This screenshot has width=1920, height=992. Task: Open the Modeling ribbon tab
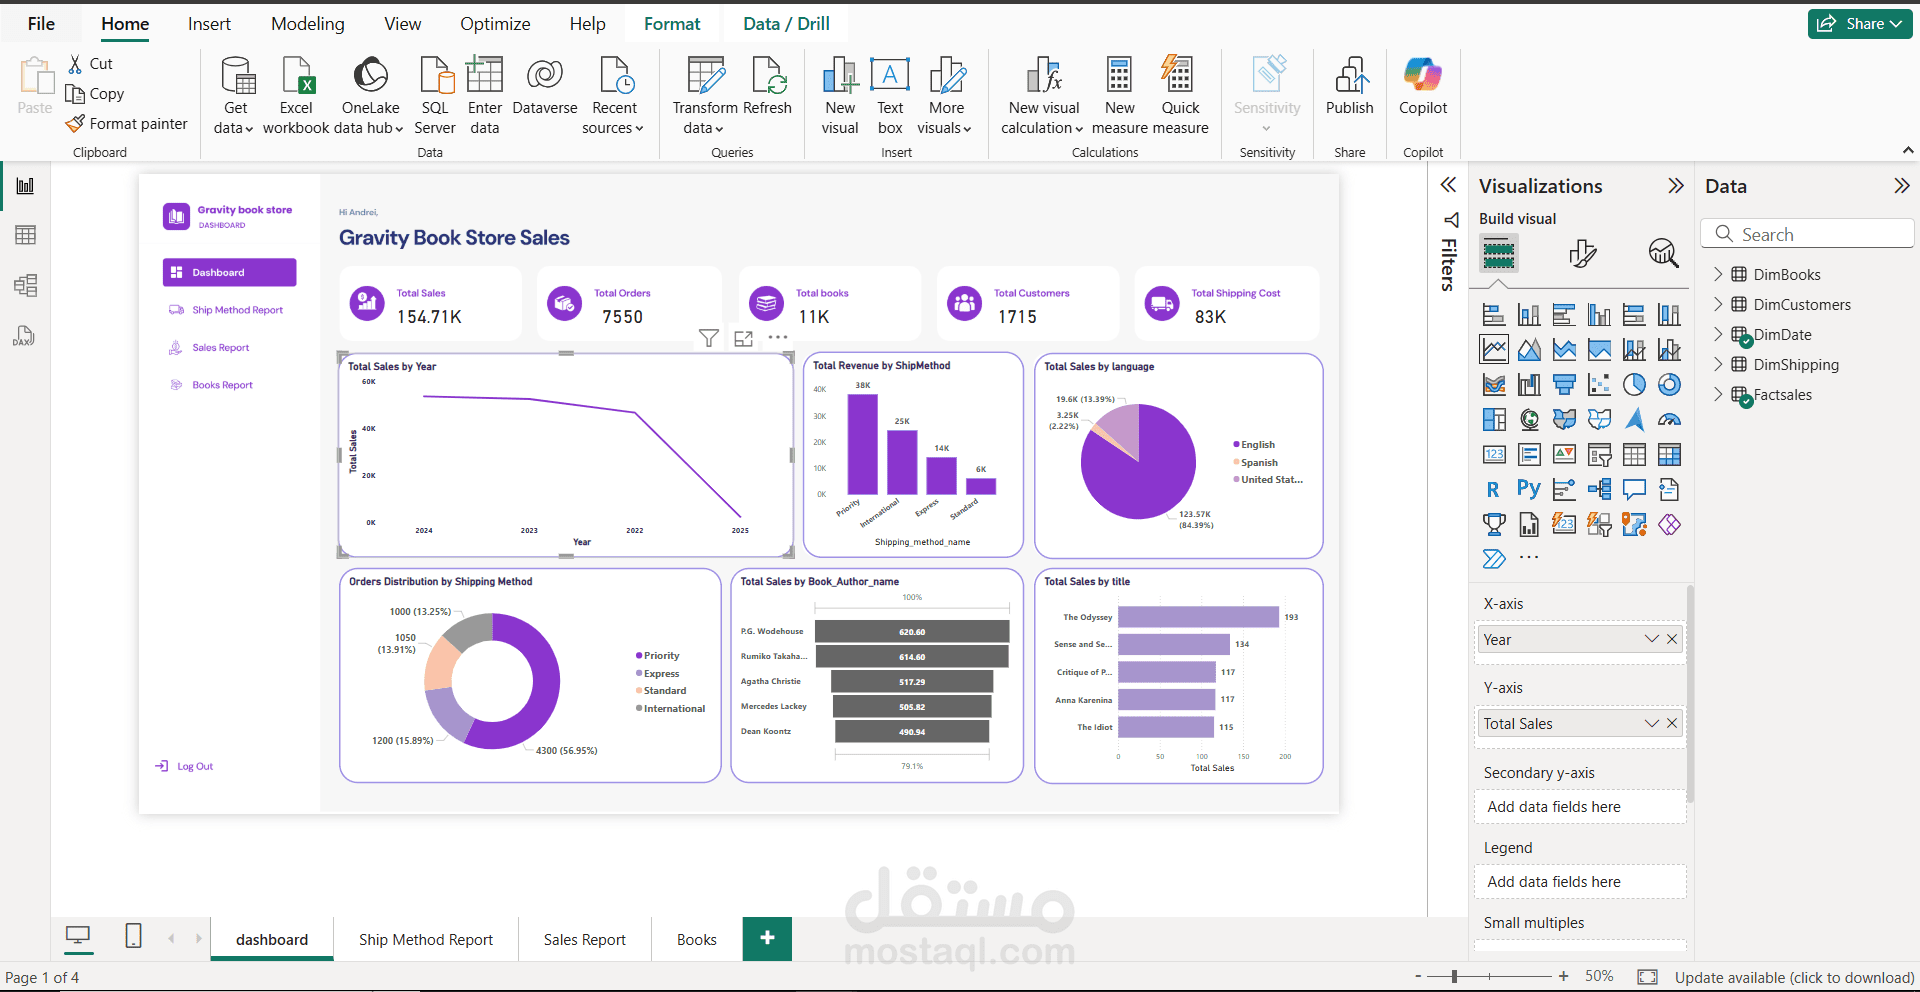click(308, 24)
